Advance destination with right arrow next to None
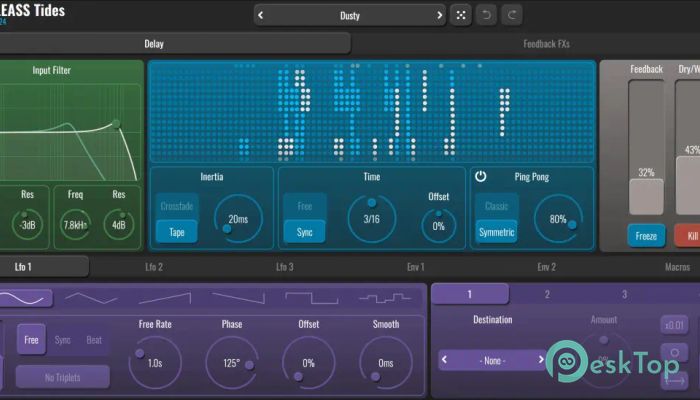This screenshot has height=400, width=700. point(542,360)
